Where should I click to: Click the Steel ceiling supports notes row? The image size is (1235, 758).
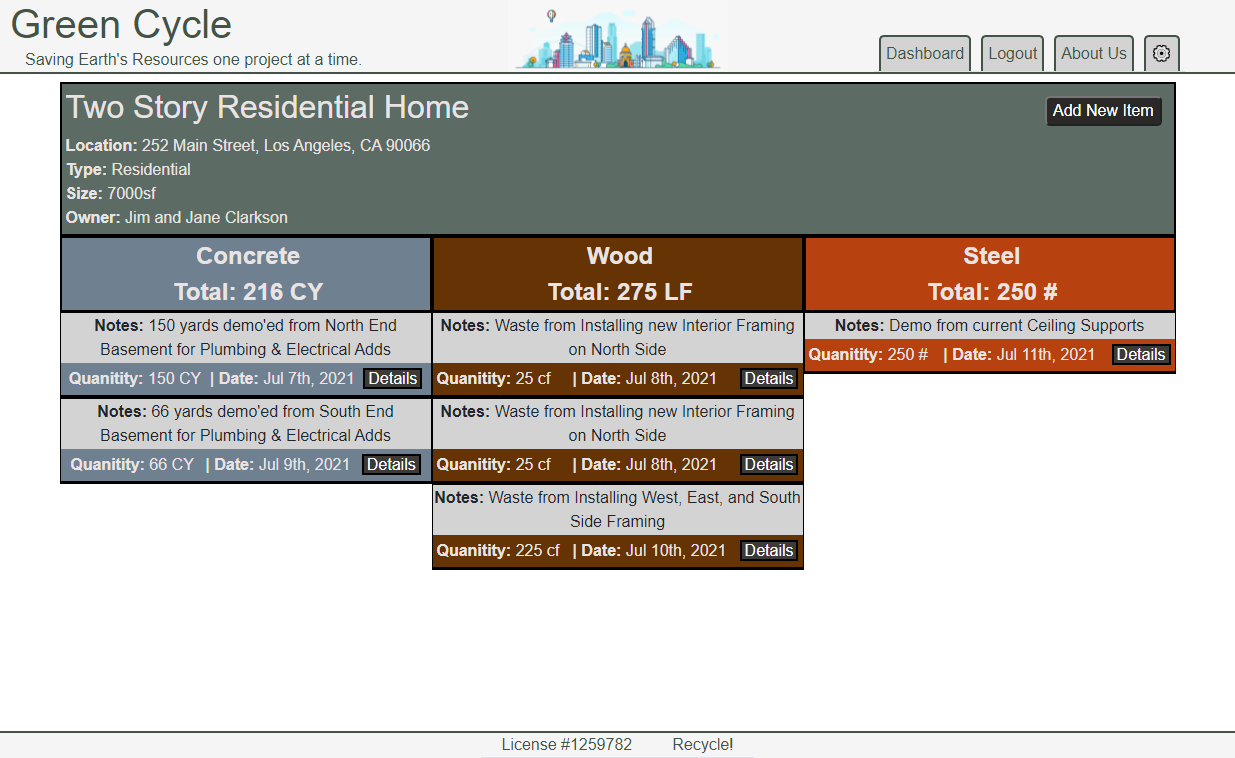[x=989, y=326]
